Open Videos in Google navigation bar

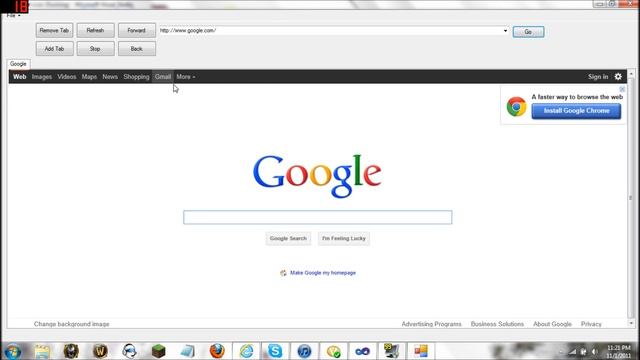(67, 77)
